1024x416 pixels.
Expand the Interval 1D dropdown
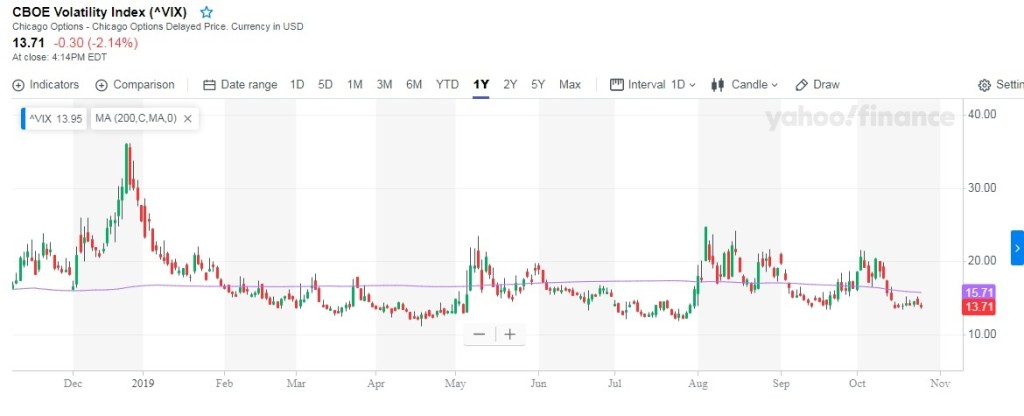click(653, 85)
